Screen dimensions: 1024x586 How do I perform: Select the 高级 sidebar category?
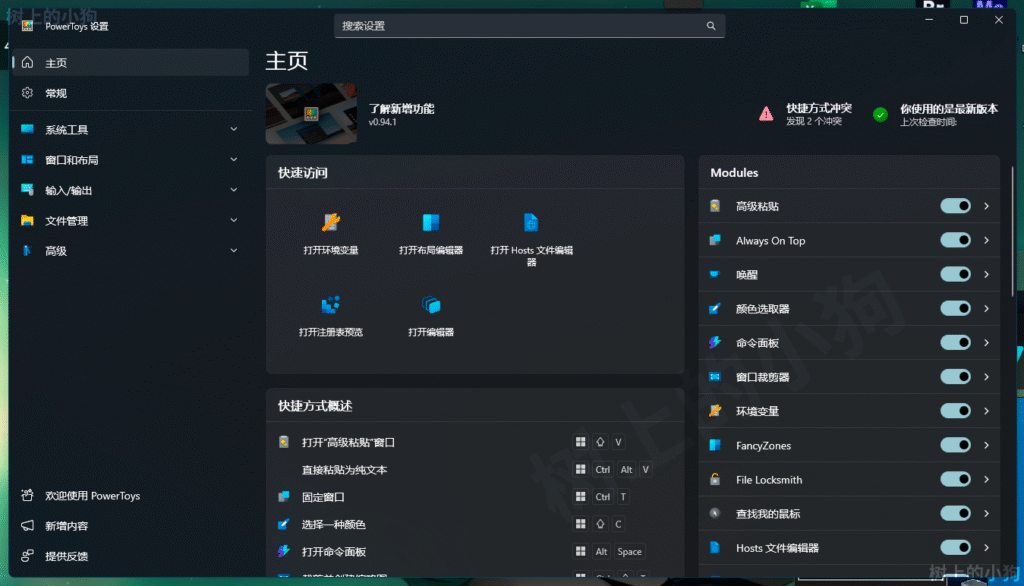tap(131, 250)
